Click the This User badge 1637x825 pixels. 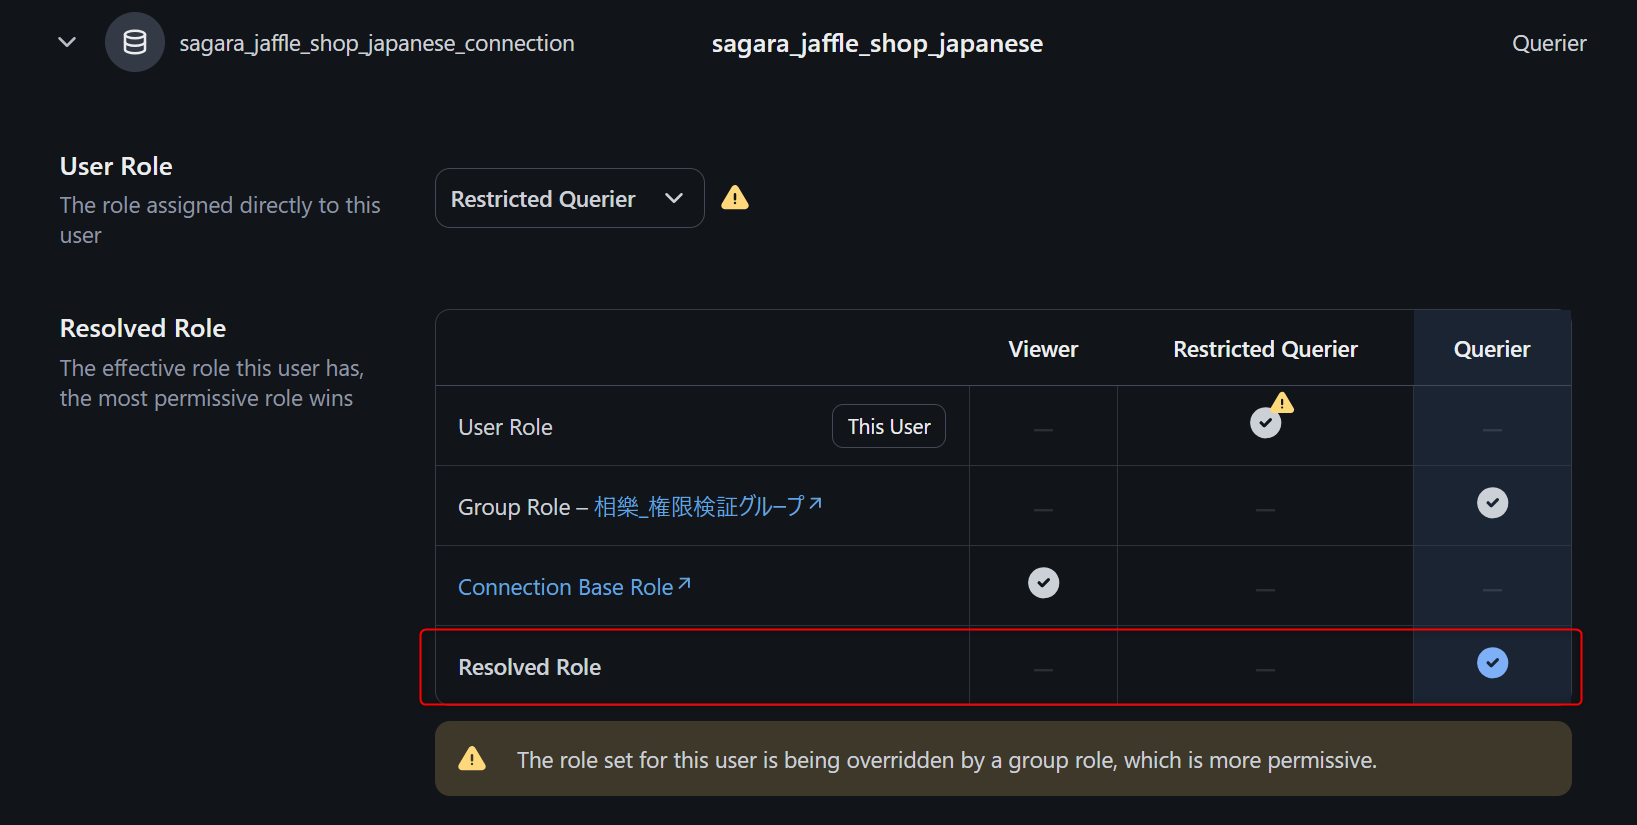889,427
